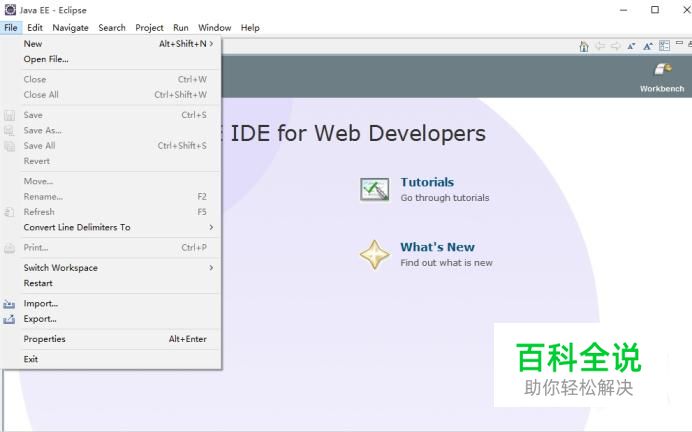Open the Tutorials link
The height and width of the screenshot is (432, 692).
coord(427,182)
